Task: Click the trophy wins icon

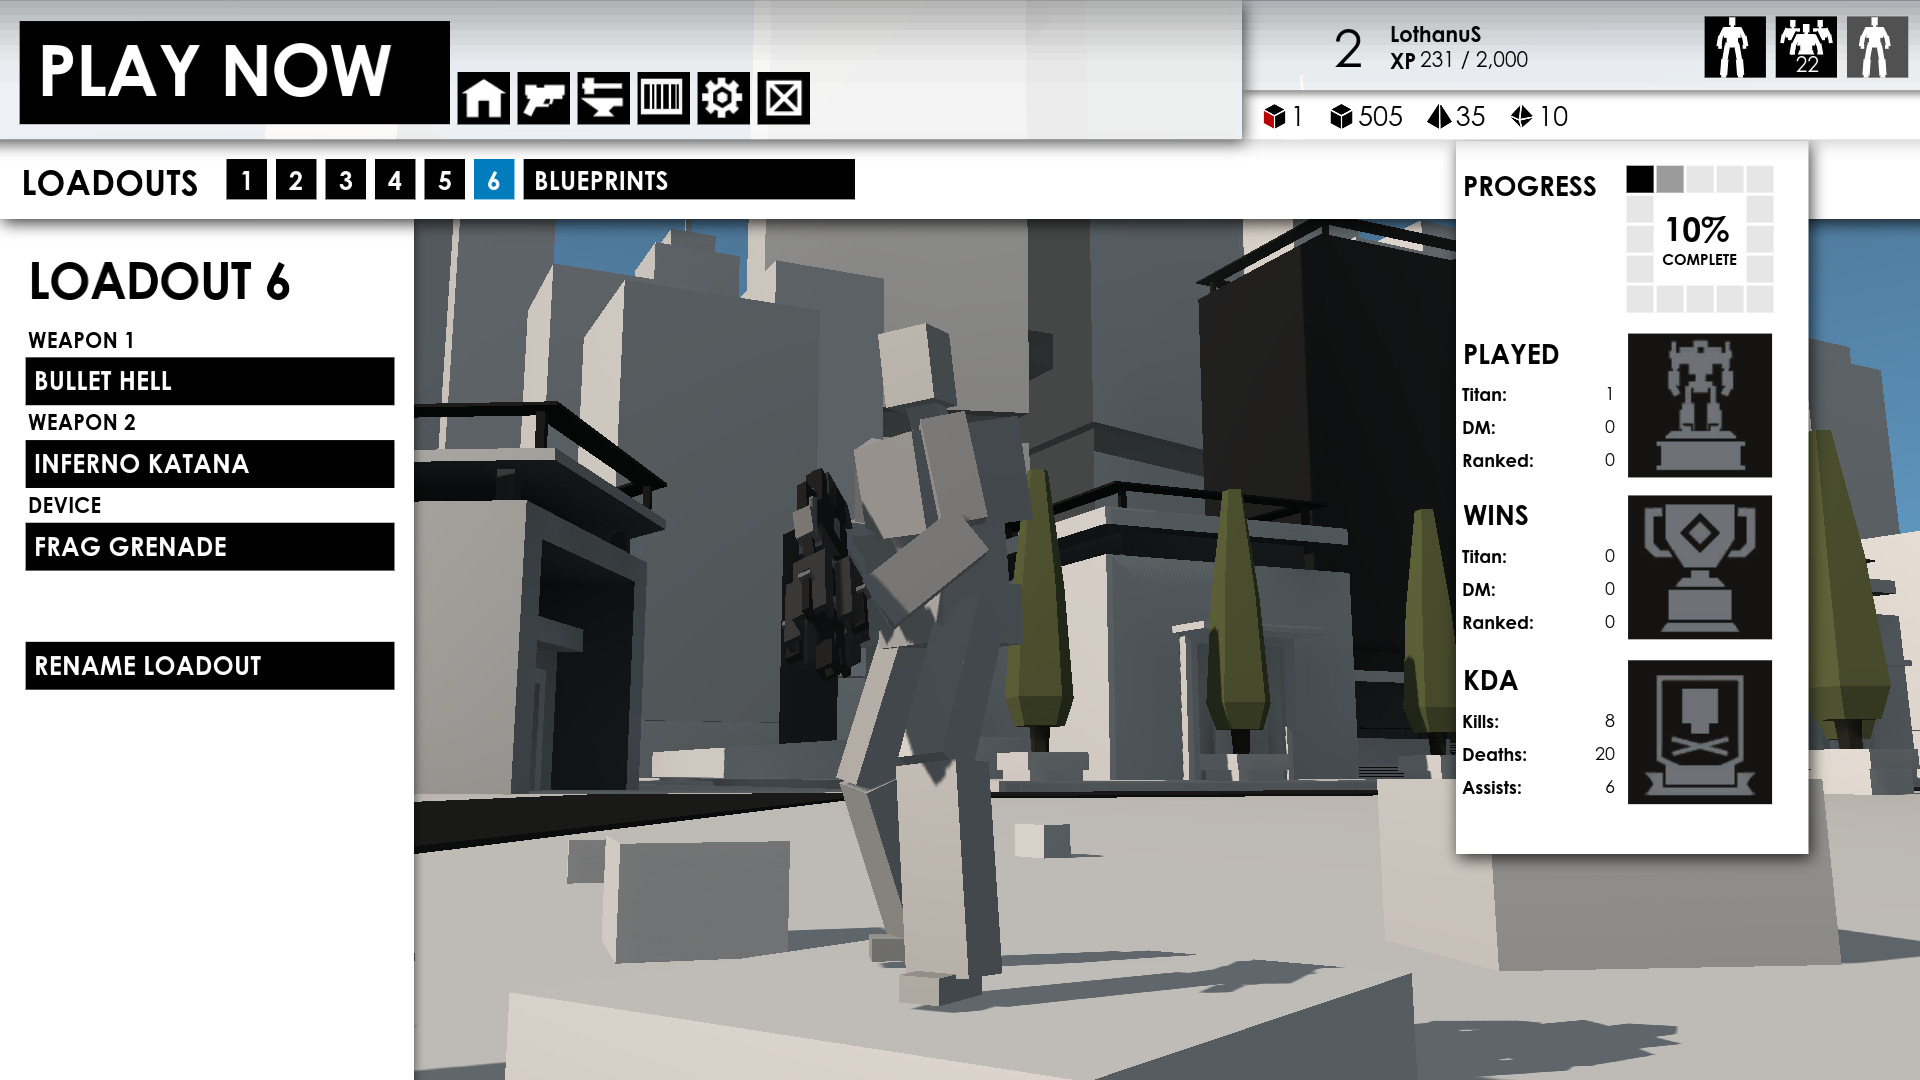Action: (1699, 567)
